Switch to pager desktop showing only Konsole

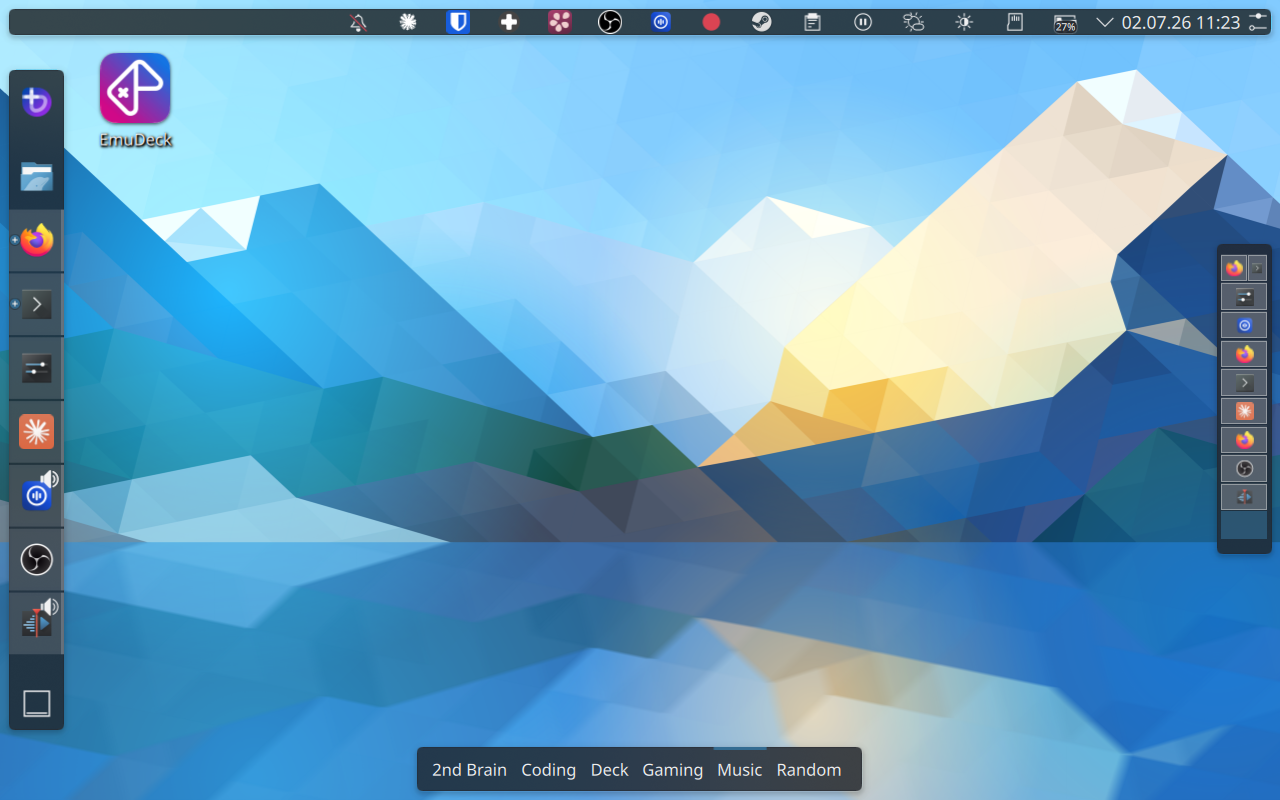[1244, 383]
